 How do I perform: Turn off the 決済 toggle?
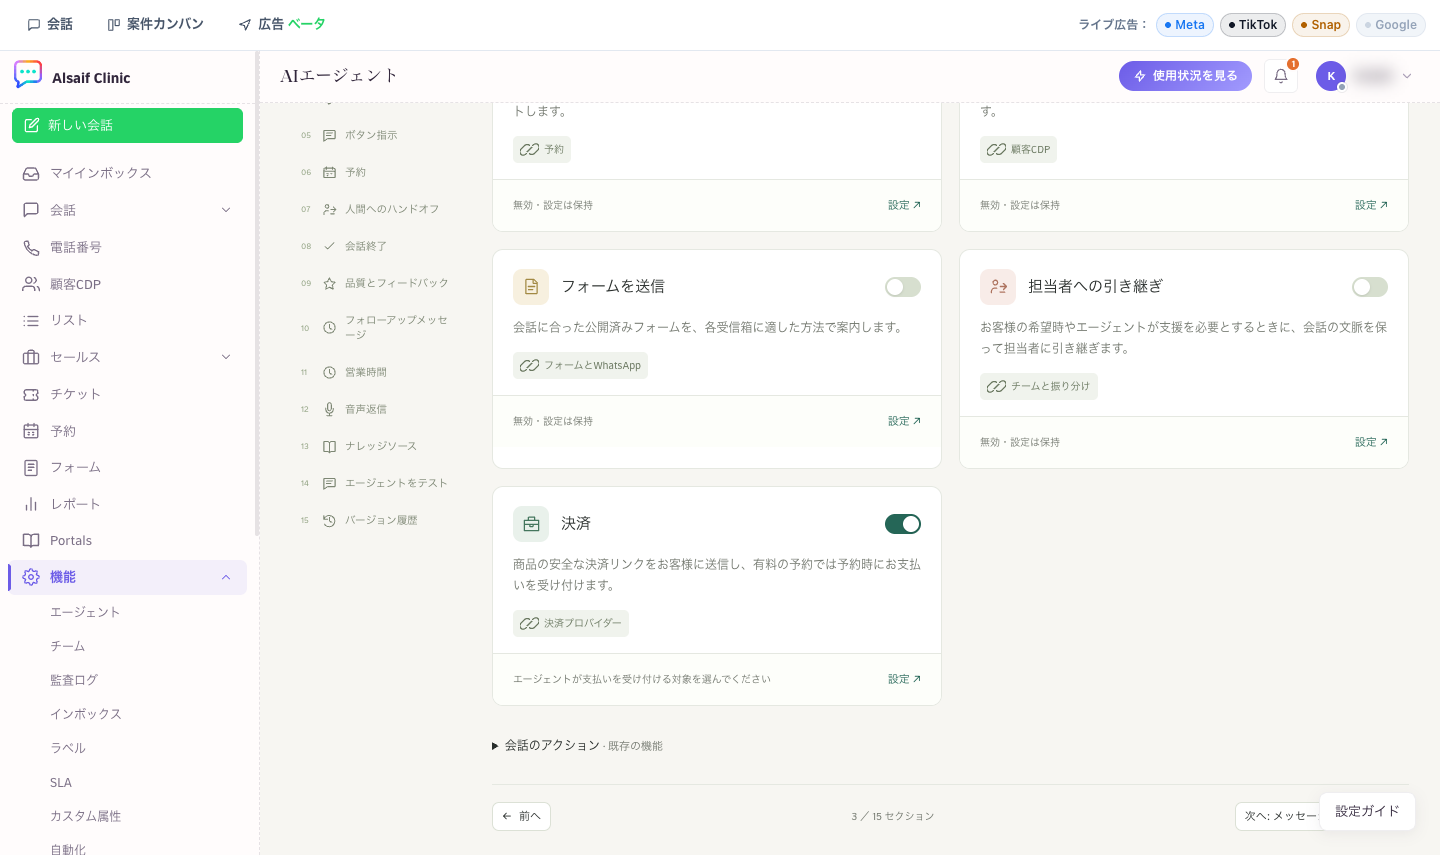[903, 524]
